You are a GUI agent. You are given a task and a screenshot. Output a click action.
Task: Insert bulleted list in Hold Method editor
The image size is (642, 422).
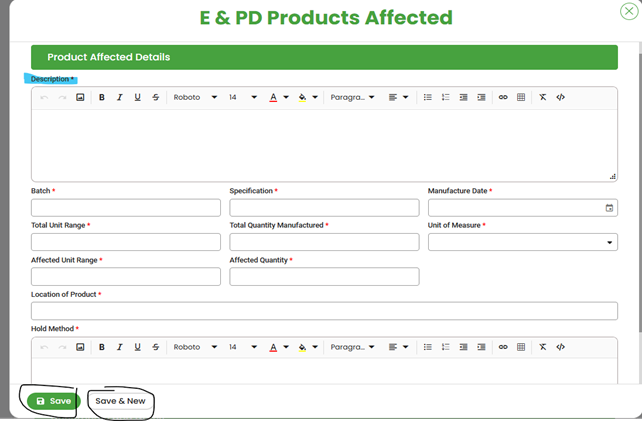[x=427, y=347]
